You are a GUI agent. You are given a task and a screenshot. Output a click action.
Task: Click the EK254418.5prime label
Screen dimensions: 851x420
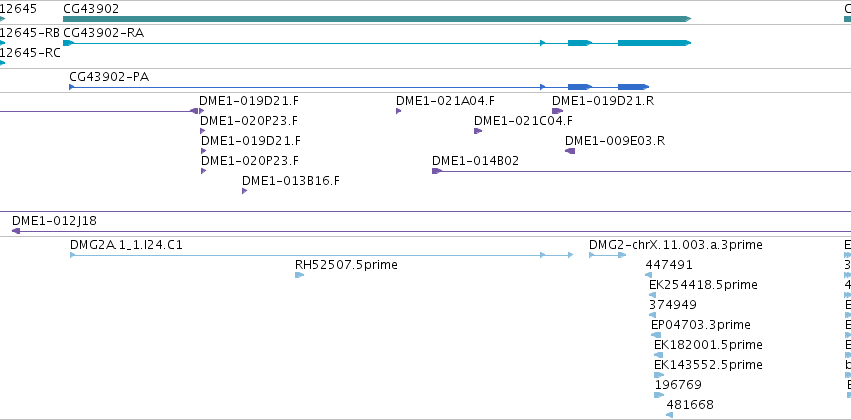coord(703,285)
